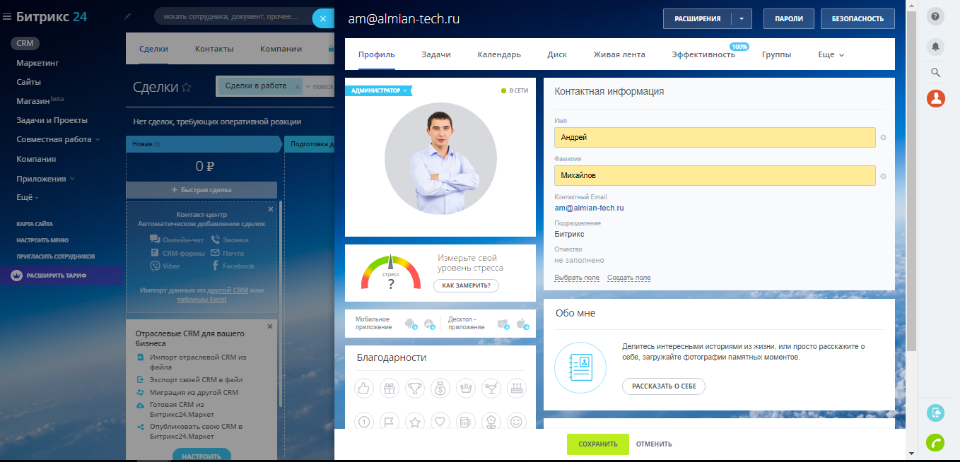Select the flag gratitude badge
The image size is (960, 462).
click(389, 421)
